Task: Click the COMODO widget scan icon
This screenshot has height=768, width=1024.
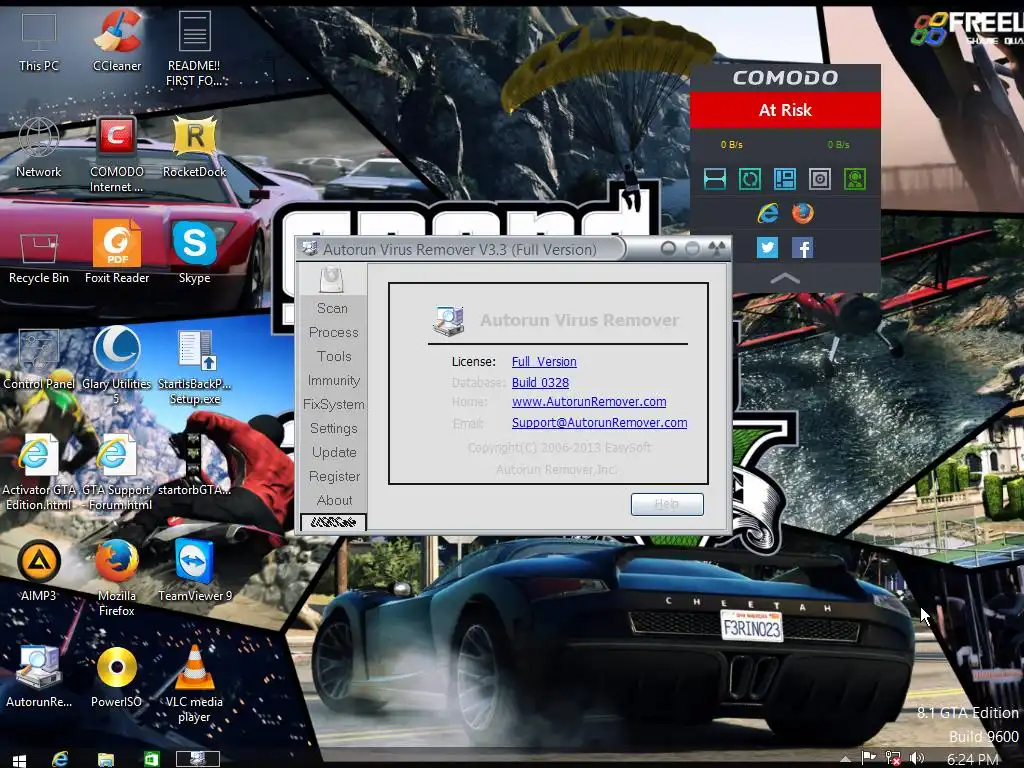Action: coord(714,178)
